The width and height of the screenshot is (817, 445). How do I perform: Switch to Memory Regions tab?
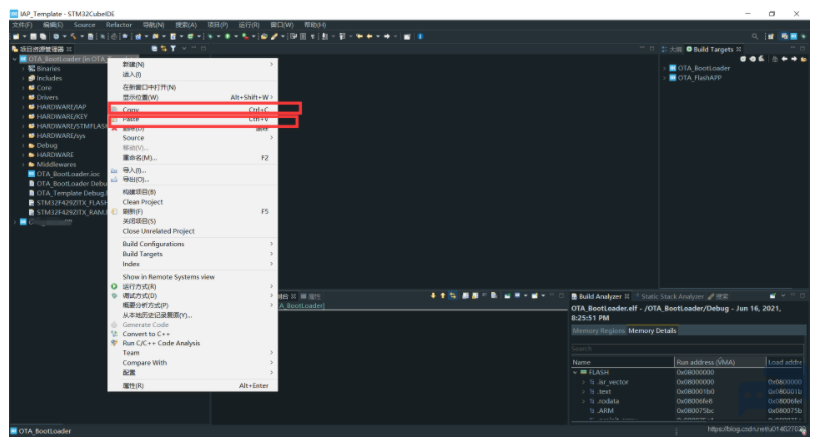point(598,331)
